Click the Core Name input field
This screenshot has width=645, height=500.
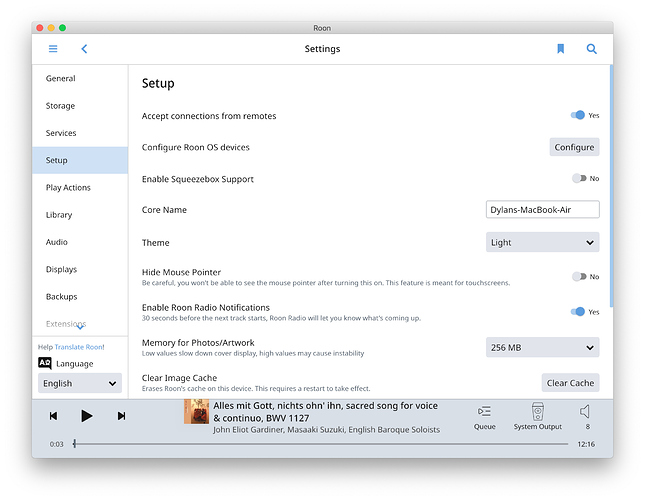tap(542, 210)
